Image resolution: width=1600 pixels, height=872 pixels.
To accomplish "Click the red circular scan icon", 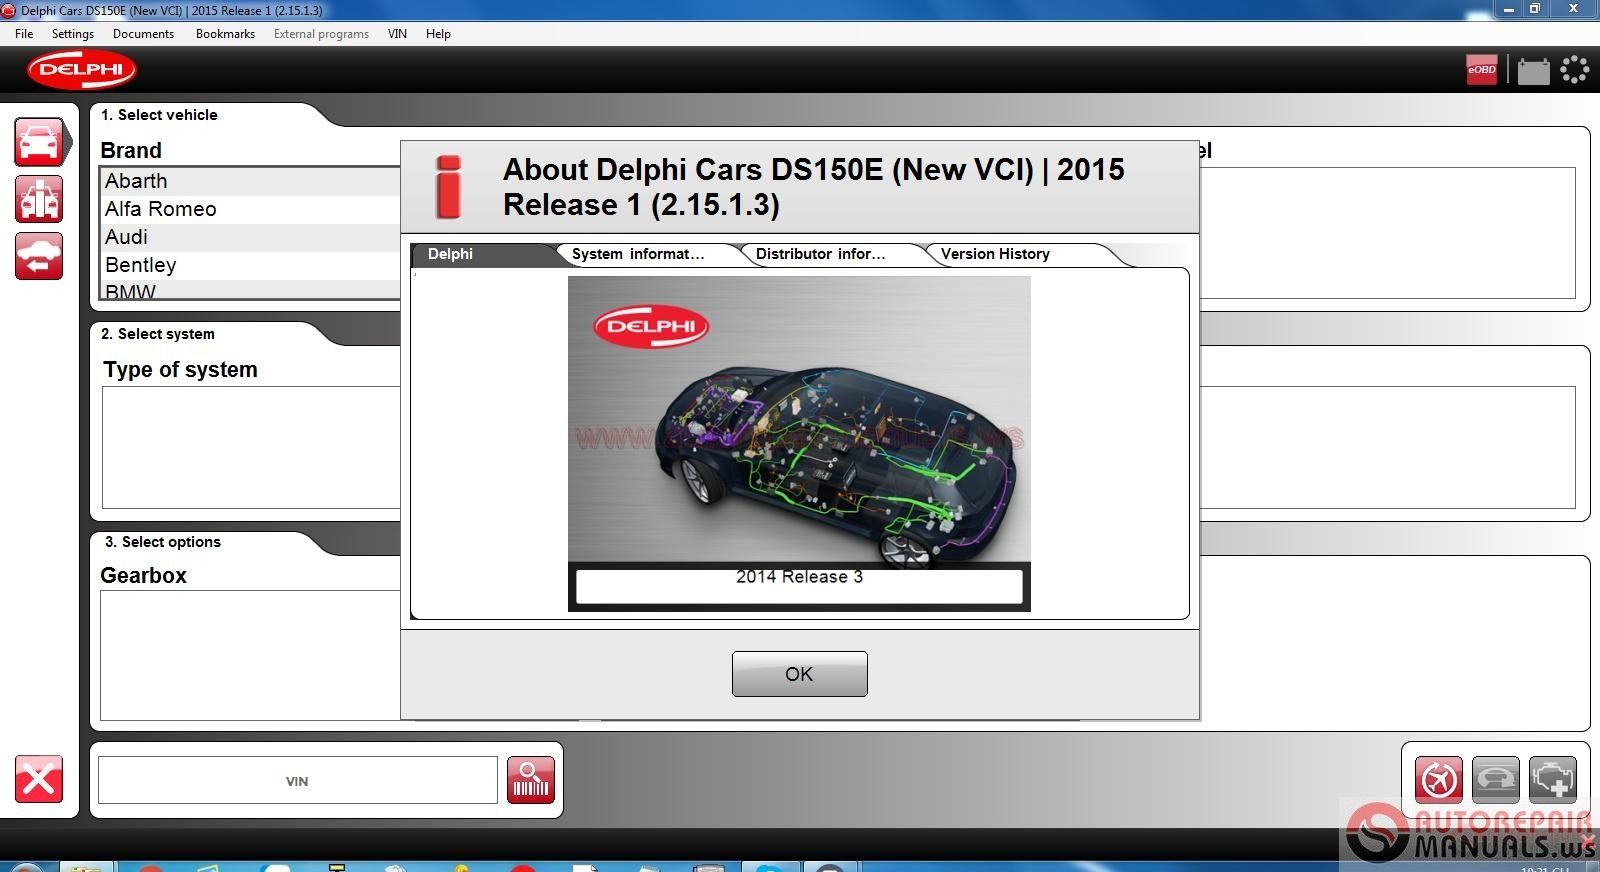I will (1439, 780).
